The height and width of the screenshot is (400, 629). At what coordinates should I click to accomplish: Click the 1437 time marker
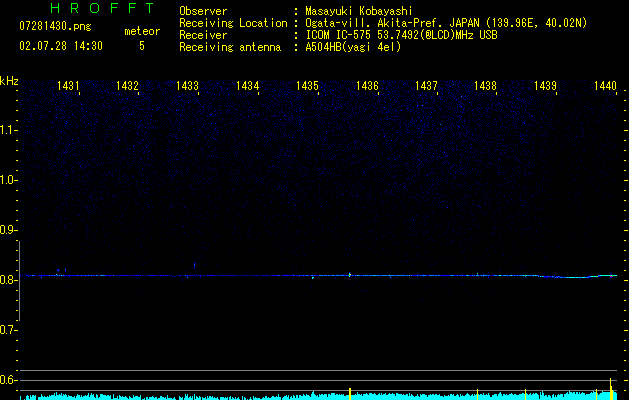[426, 85]
